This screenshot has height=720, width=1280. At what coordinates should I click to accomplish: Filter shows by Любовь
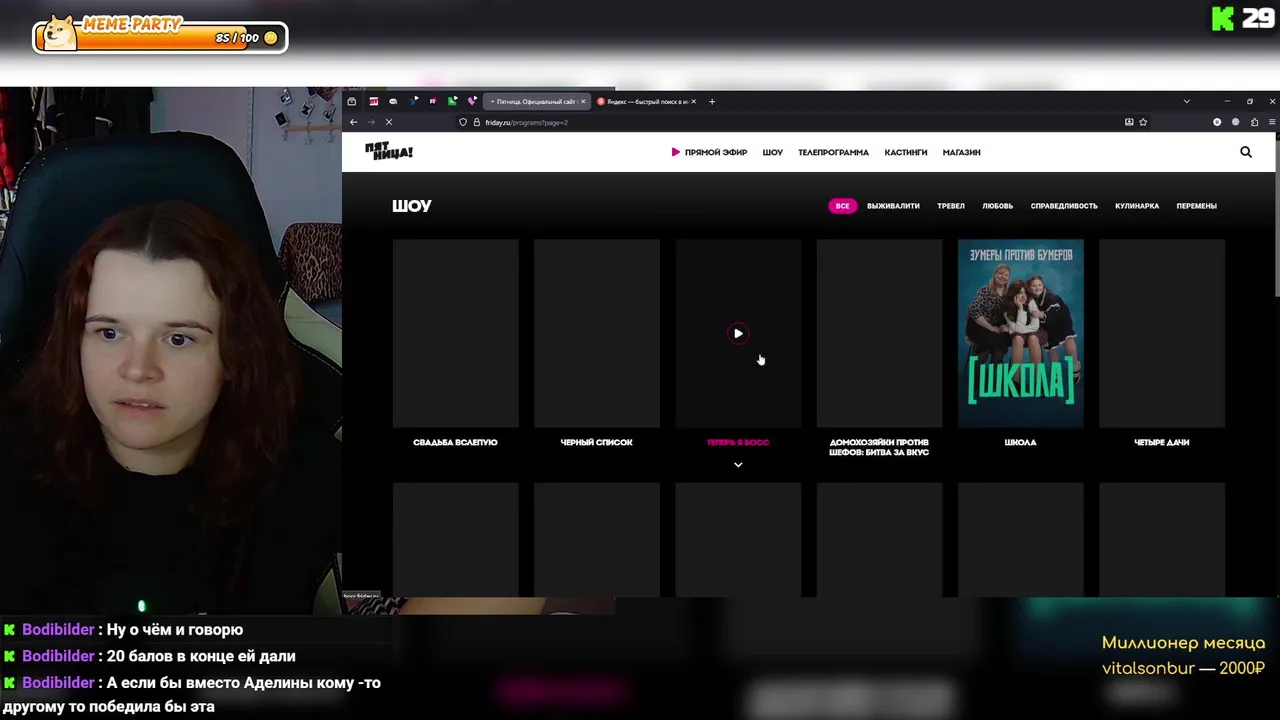[x=997, y=206]
